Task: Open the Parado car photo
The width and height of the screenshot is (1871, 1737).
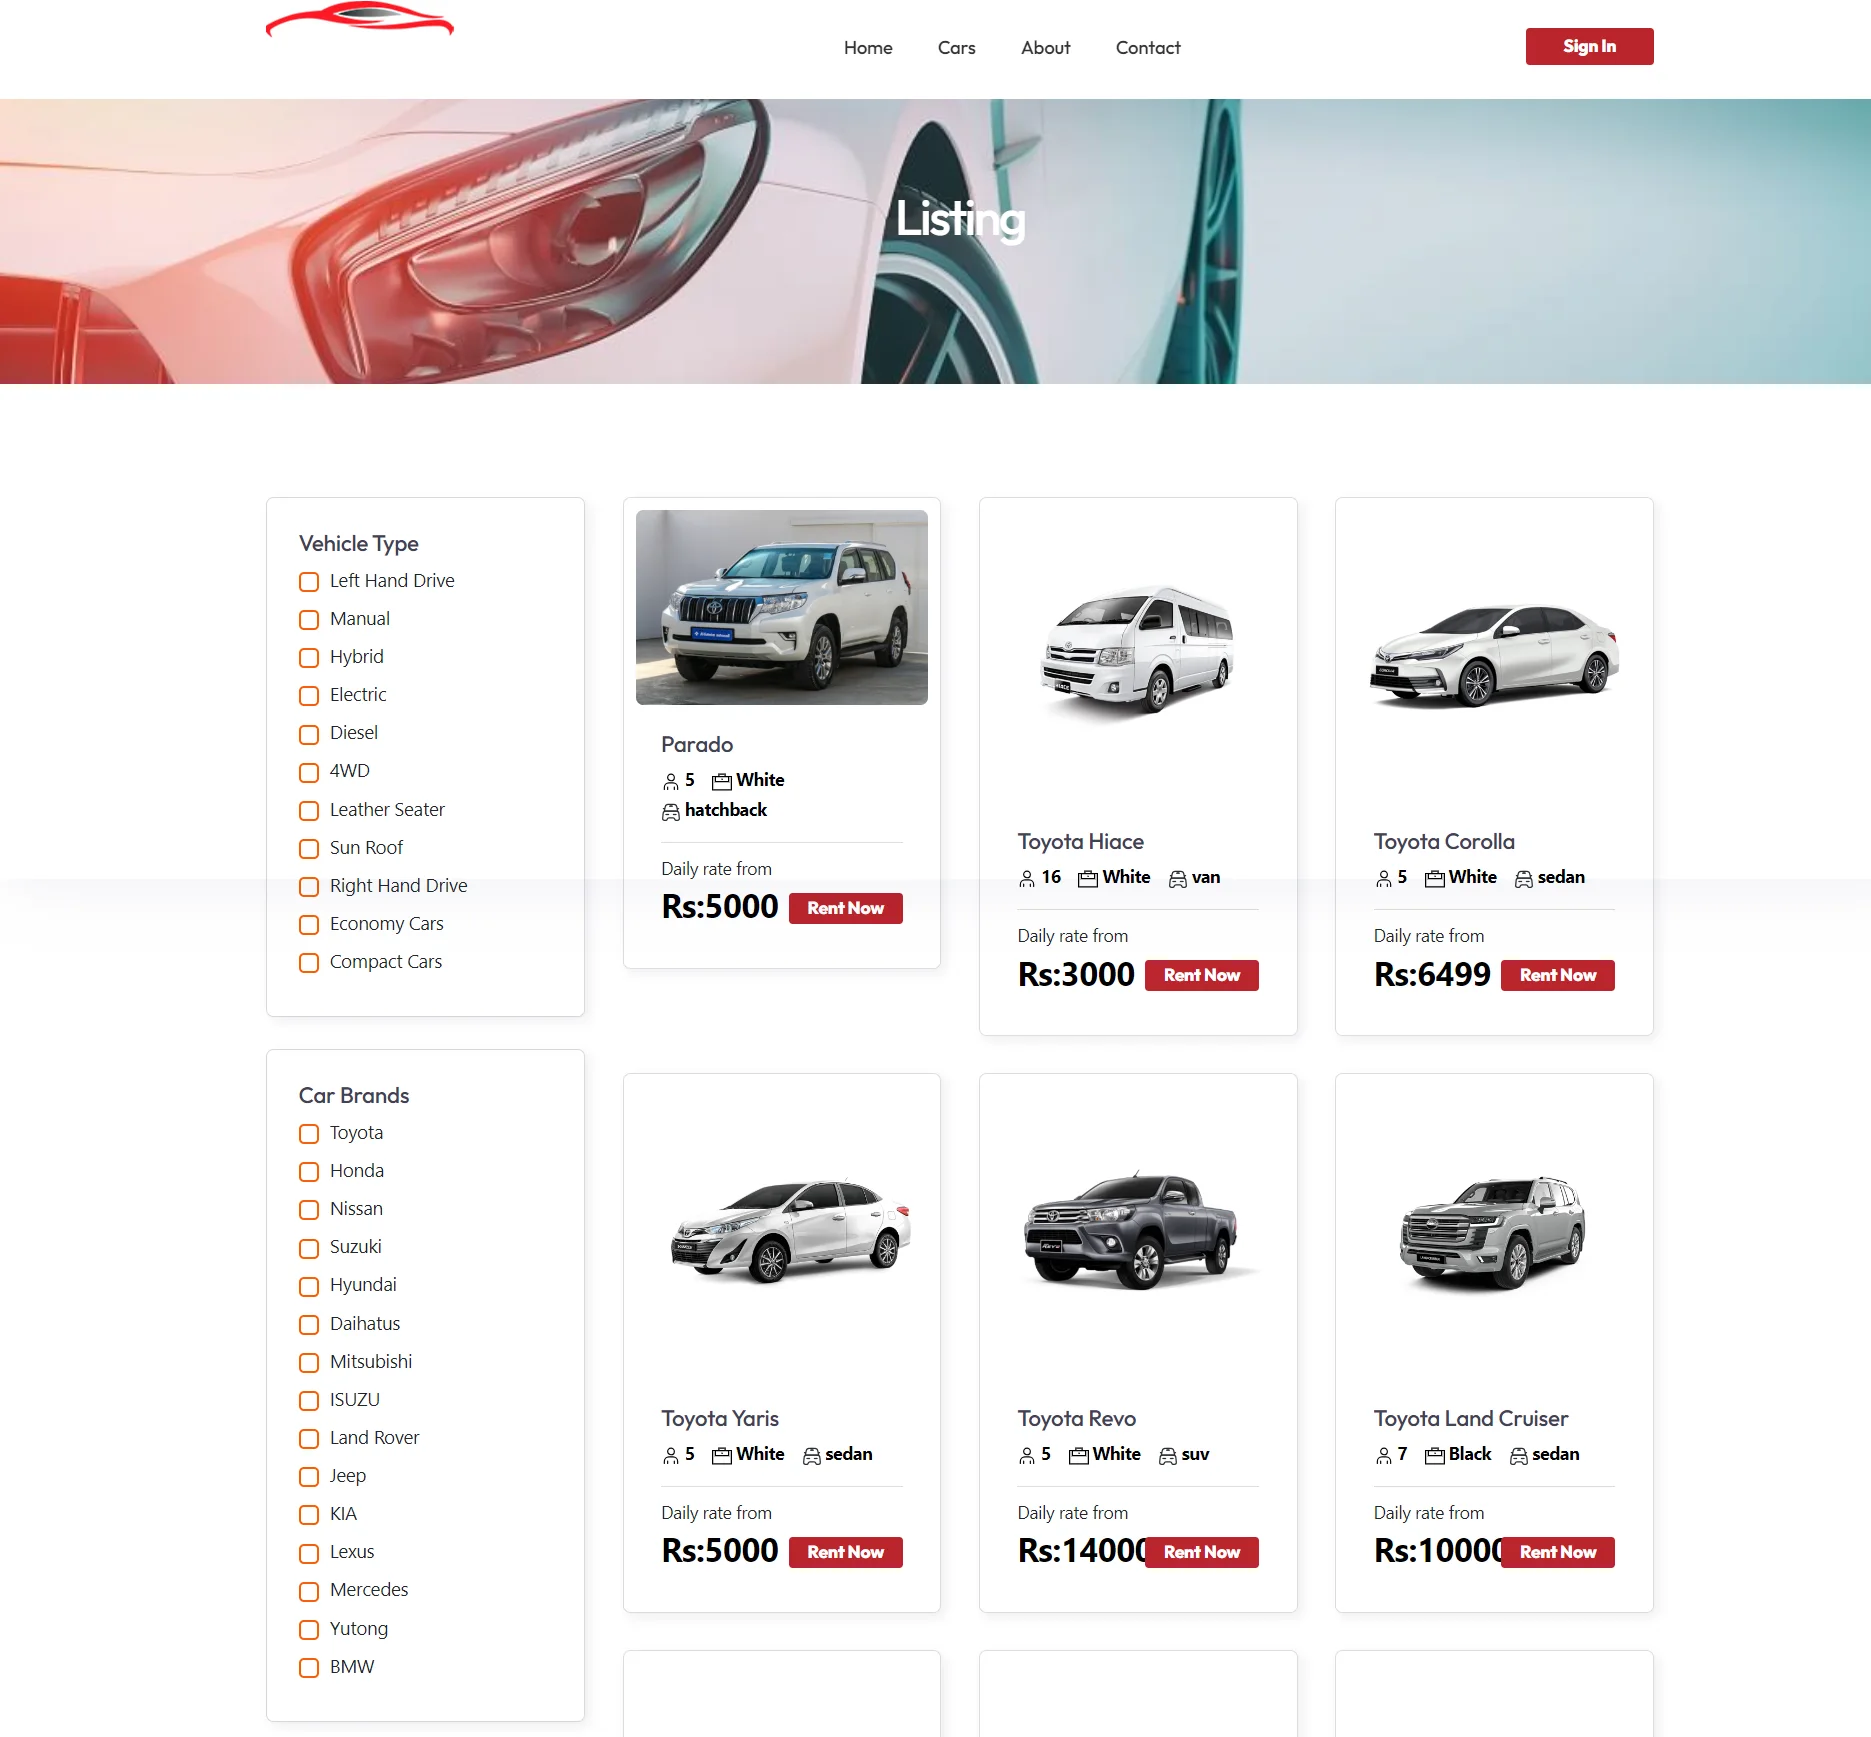Action: pos(781,607)
